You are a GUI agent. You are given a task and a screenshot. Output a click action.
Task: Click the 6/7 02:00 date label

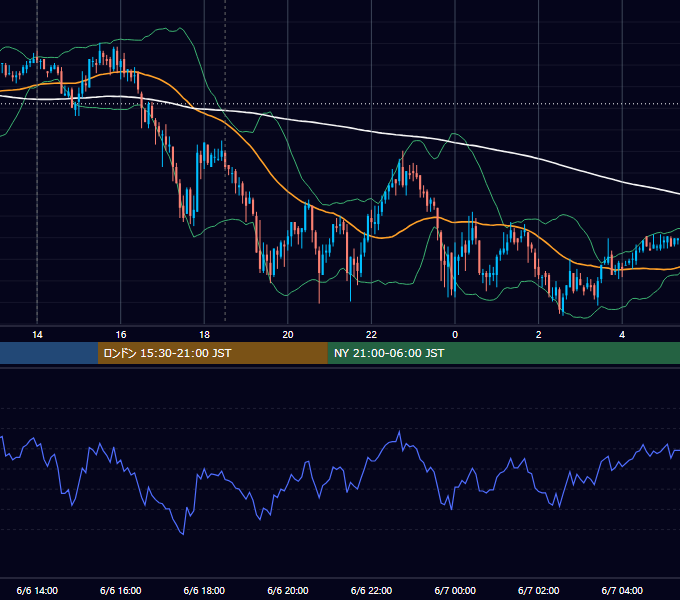[539, 590]
